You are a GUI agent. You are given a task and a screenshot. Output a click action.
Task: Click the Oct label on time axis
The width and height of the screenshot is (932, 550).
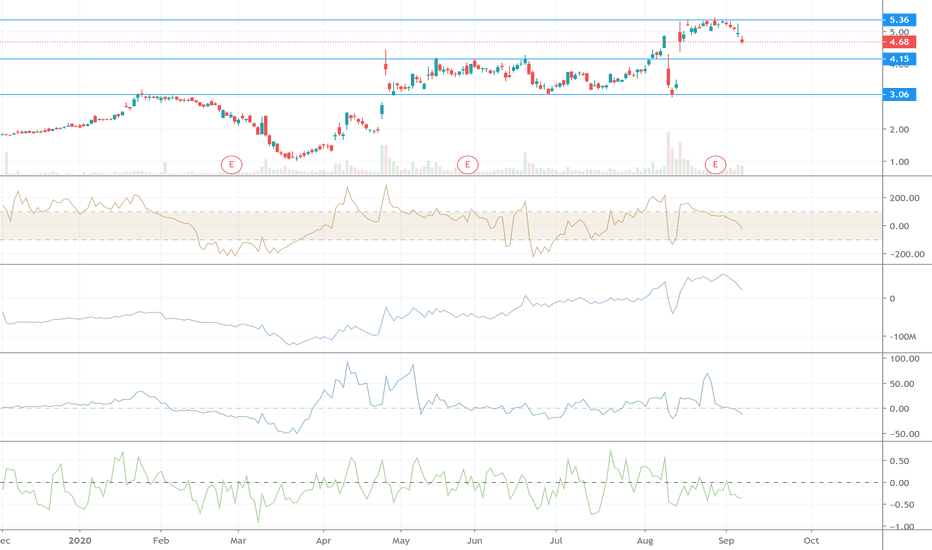811,540
